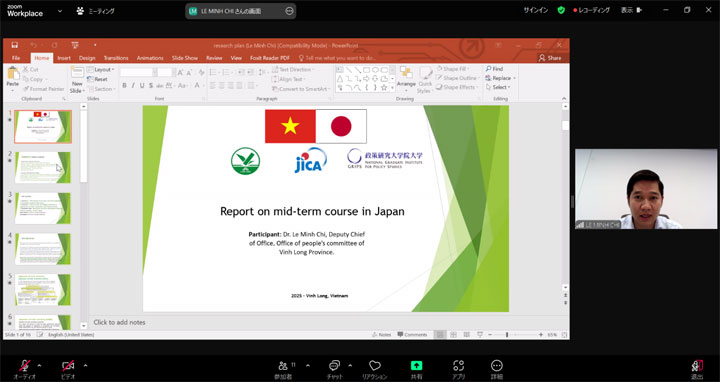720x382 pixels.
Task: Click the PowerPoint Share button
Action: pos(550,58)
